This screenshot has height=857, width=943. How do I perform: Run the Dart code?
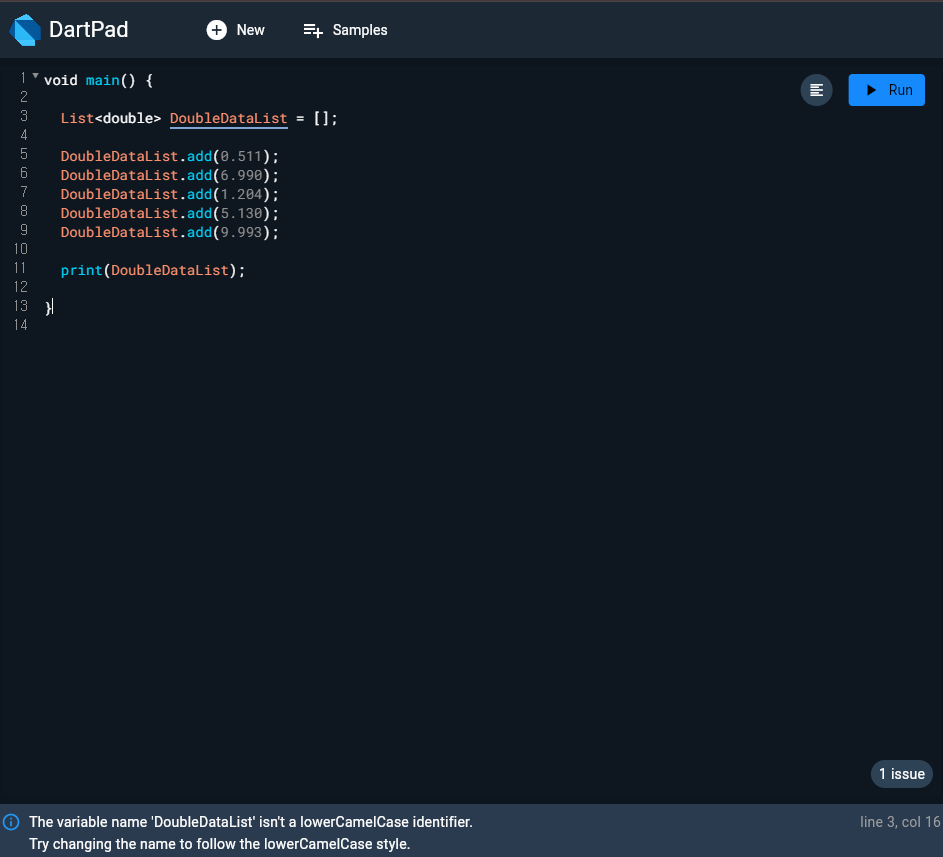(886, 90)
